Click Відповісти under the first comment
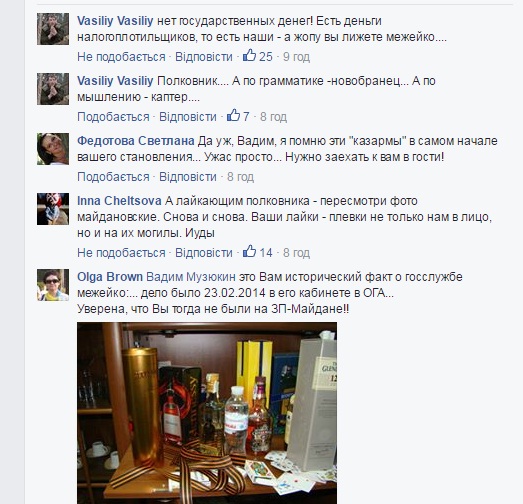 [204, 57]
